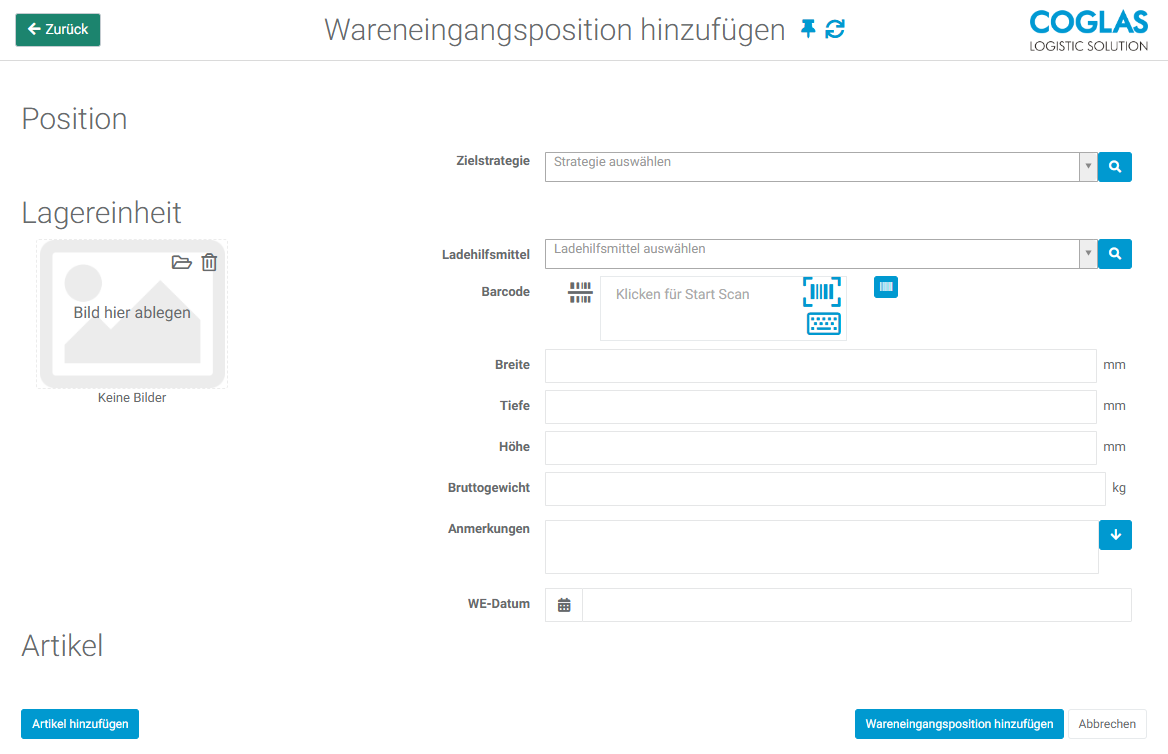Search Ladehilfsmittel with the magnifier button
The height and width of the screenshot is (754, 1168).
pos(1114,254)
